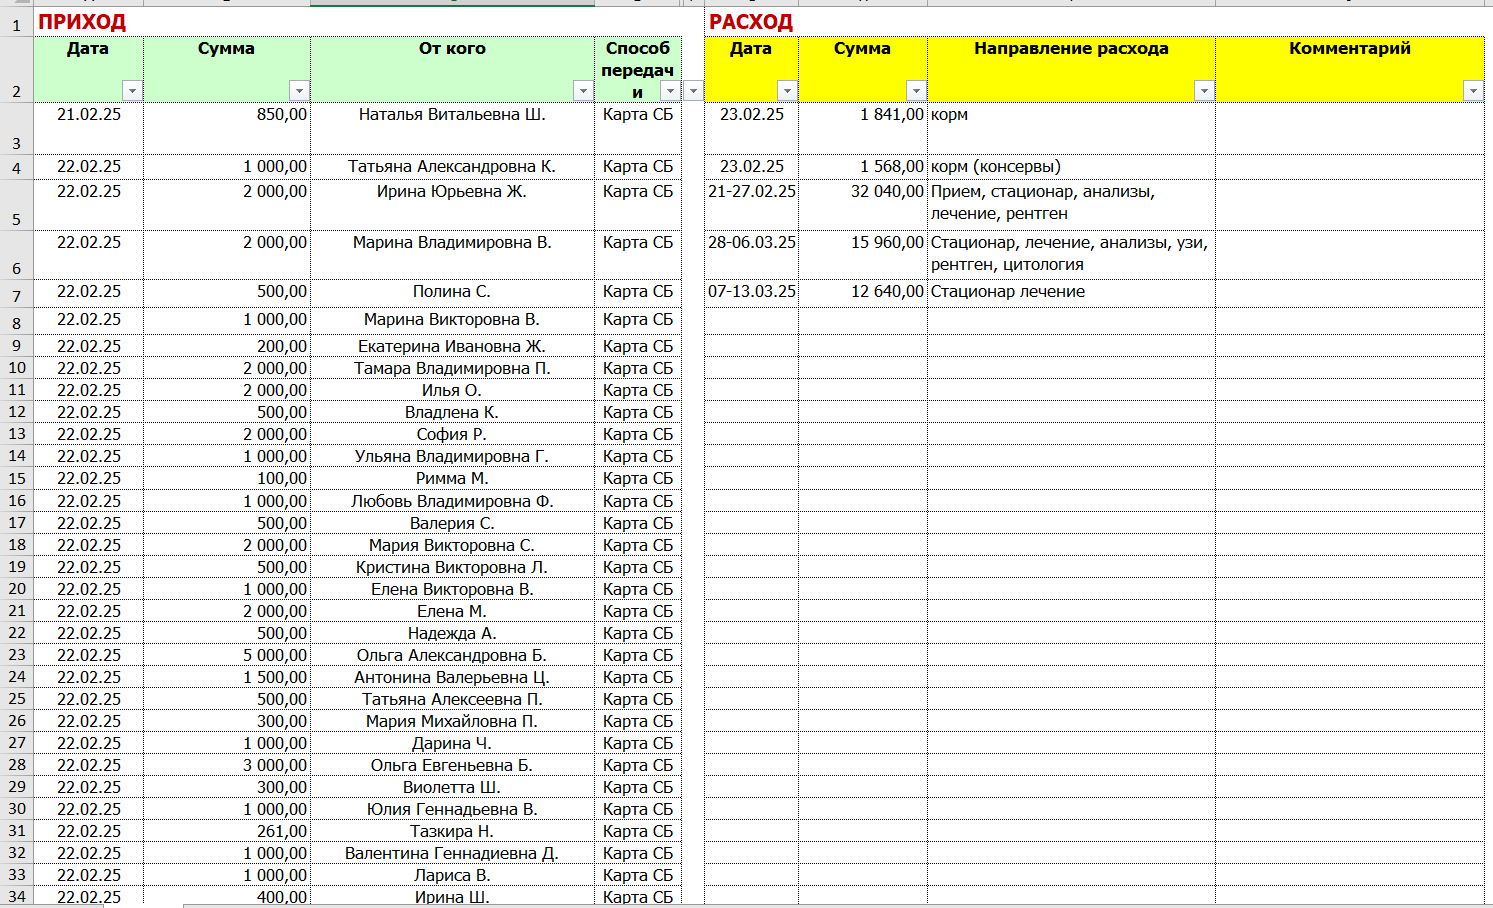Screen dimensions: 1493x908
Task: Select the income amount 261,00
Action: click(x=227, y=831)
